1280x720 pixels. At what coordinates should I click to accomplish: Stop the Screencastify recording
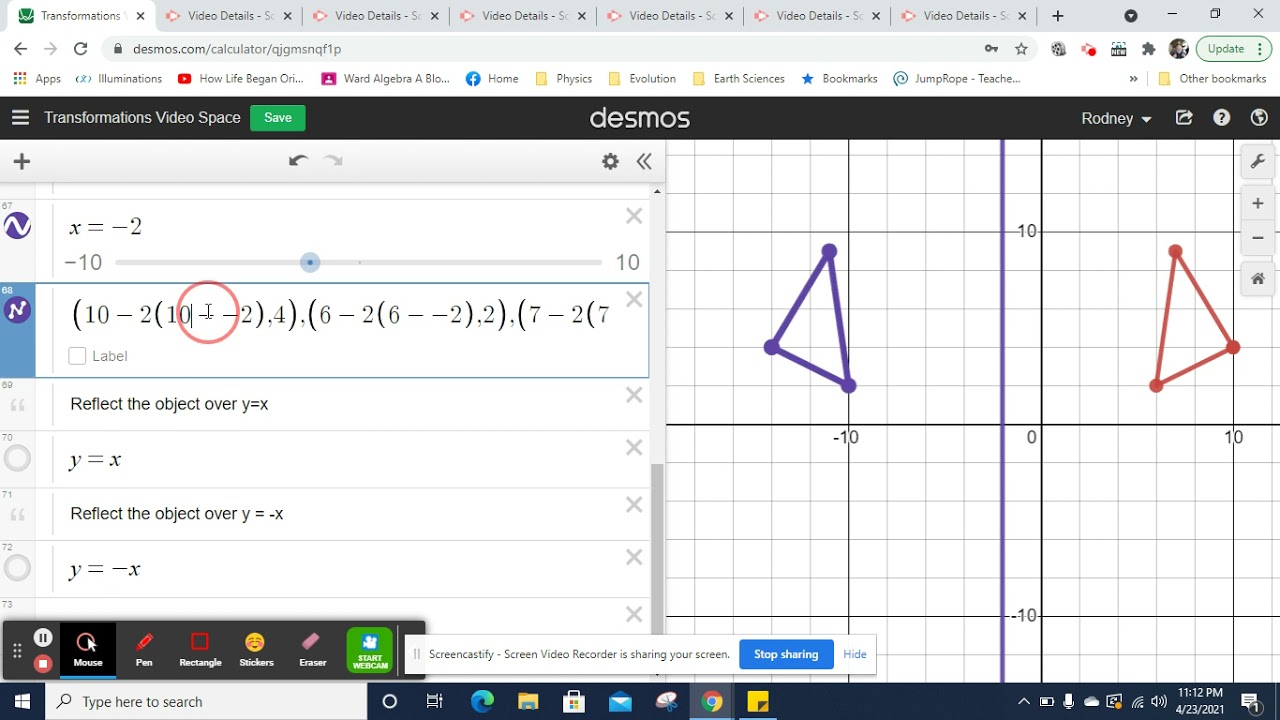[43, 663]
